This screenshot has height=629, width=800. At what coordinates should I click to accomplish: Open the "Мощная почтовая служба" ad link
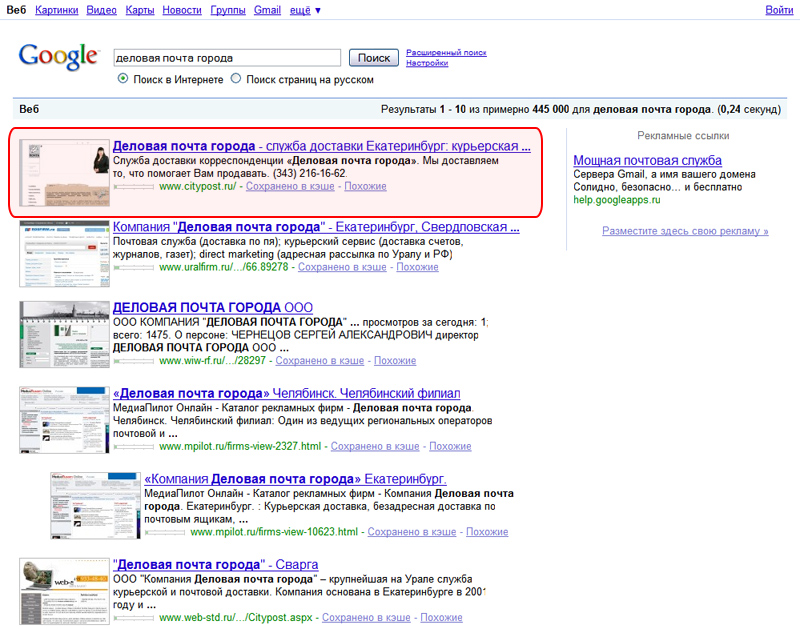(647, 160)
